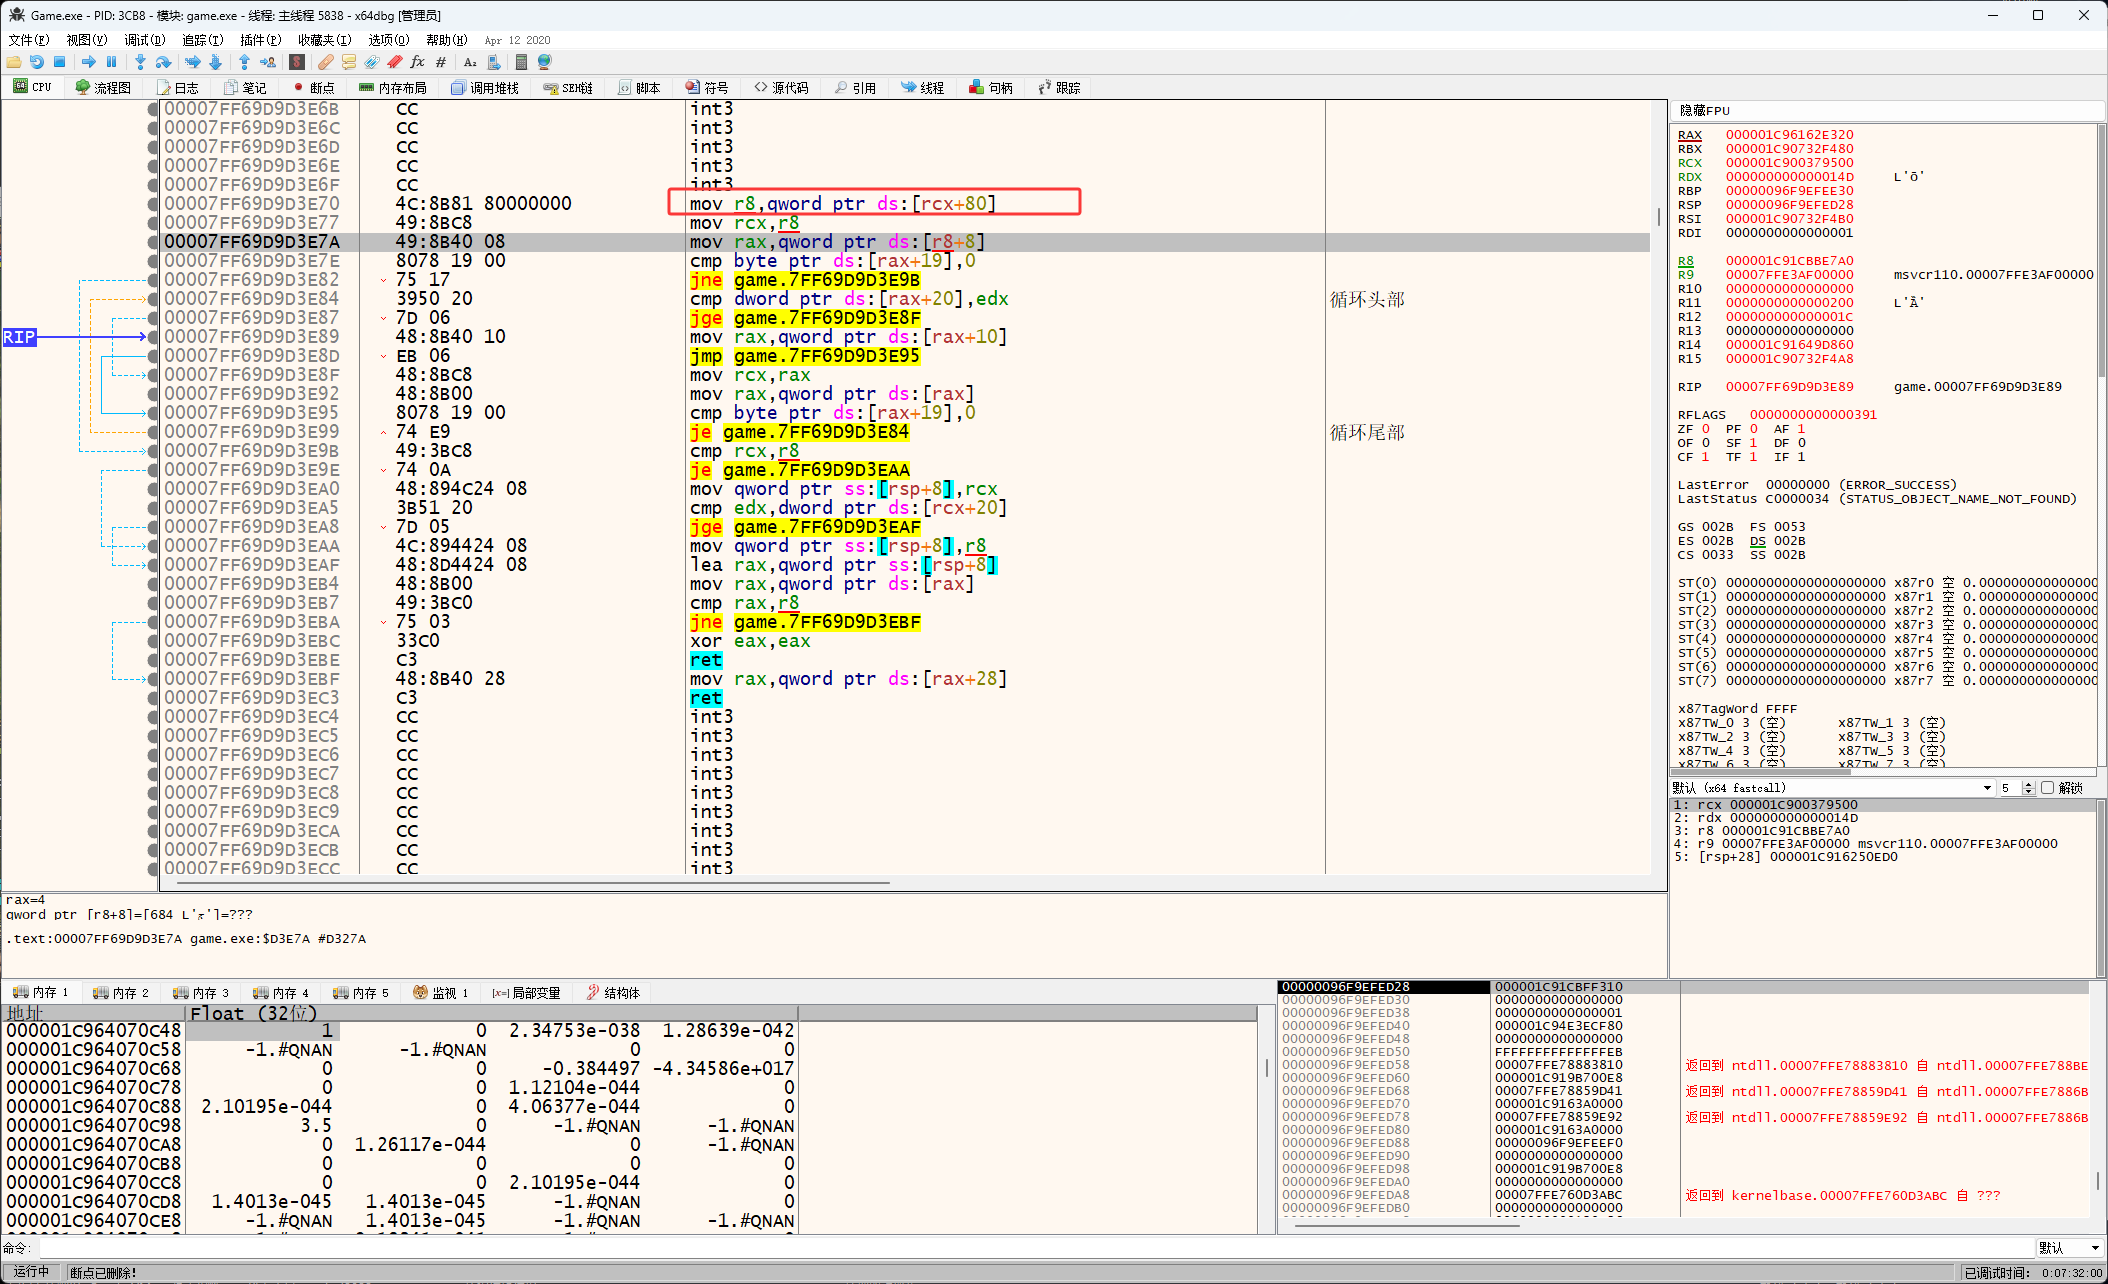Open the 默认 dropdown beside command bar
Viewport: 2108px width, 1284px height.
[2069, 1248]
